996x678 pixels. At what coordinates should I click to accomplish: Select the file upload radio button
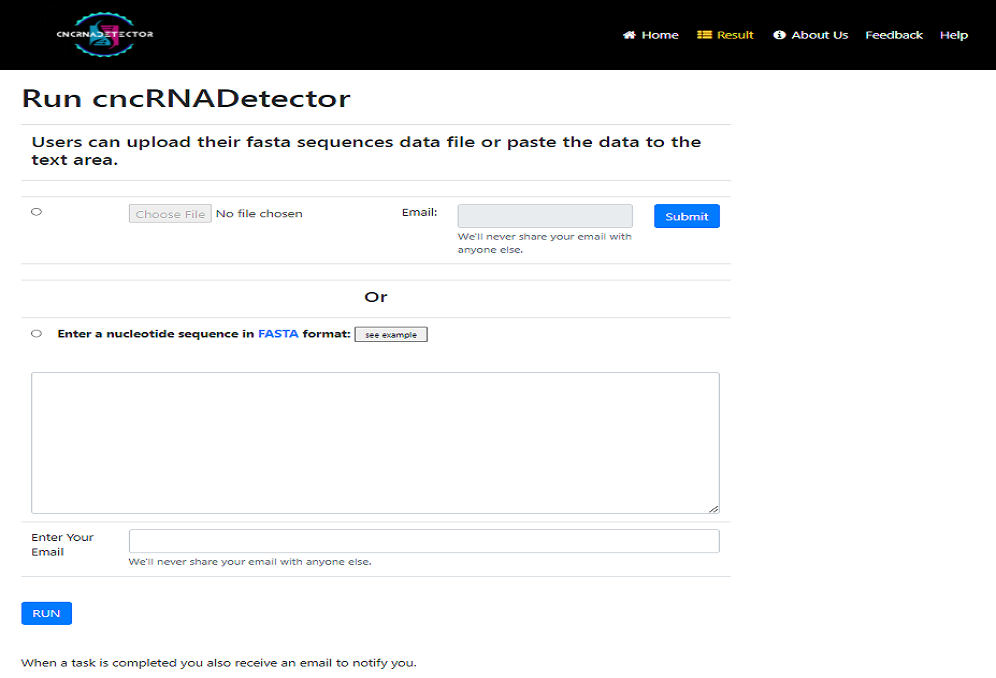pyautogui.click(x=36, y=212)
